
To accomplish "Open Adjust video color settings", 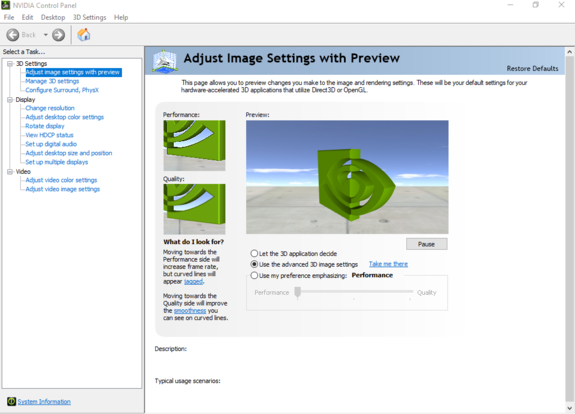I will [x=61, y=180].
